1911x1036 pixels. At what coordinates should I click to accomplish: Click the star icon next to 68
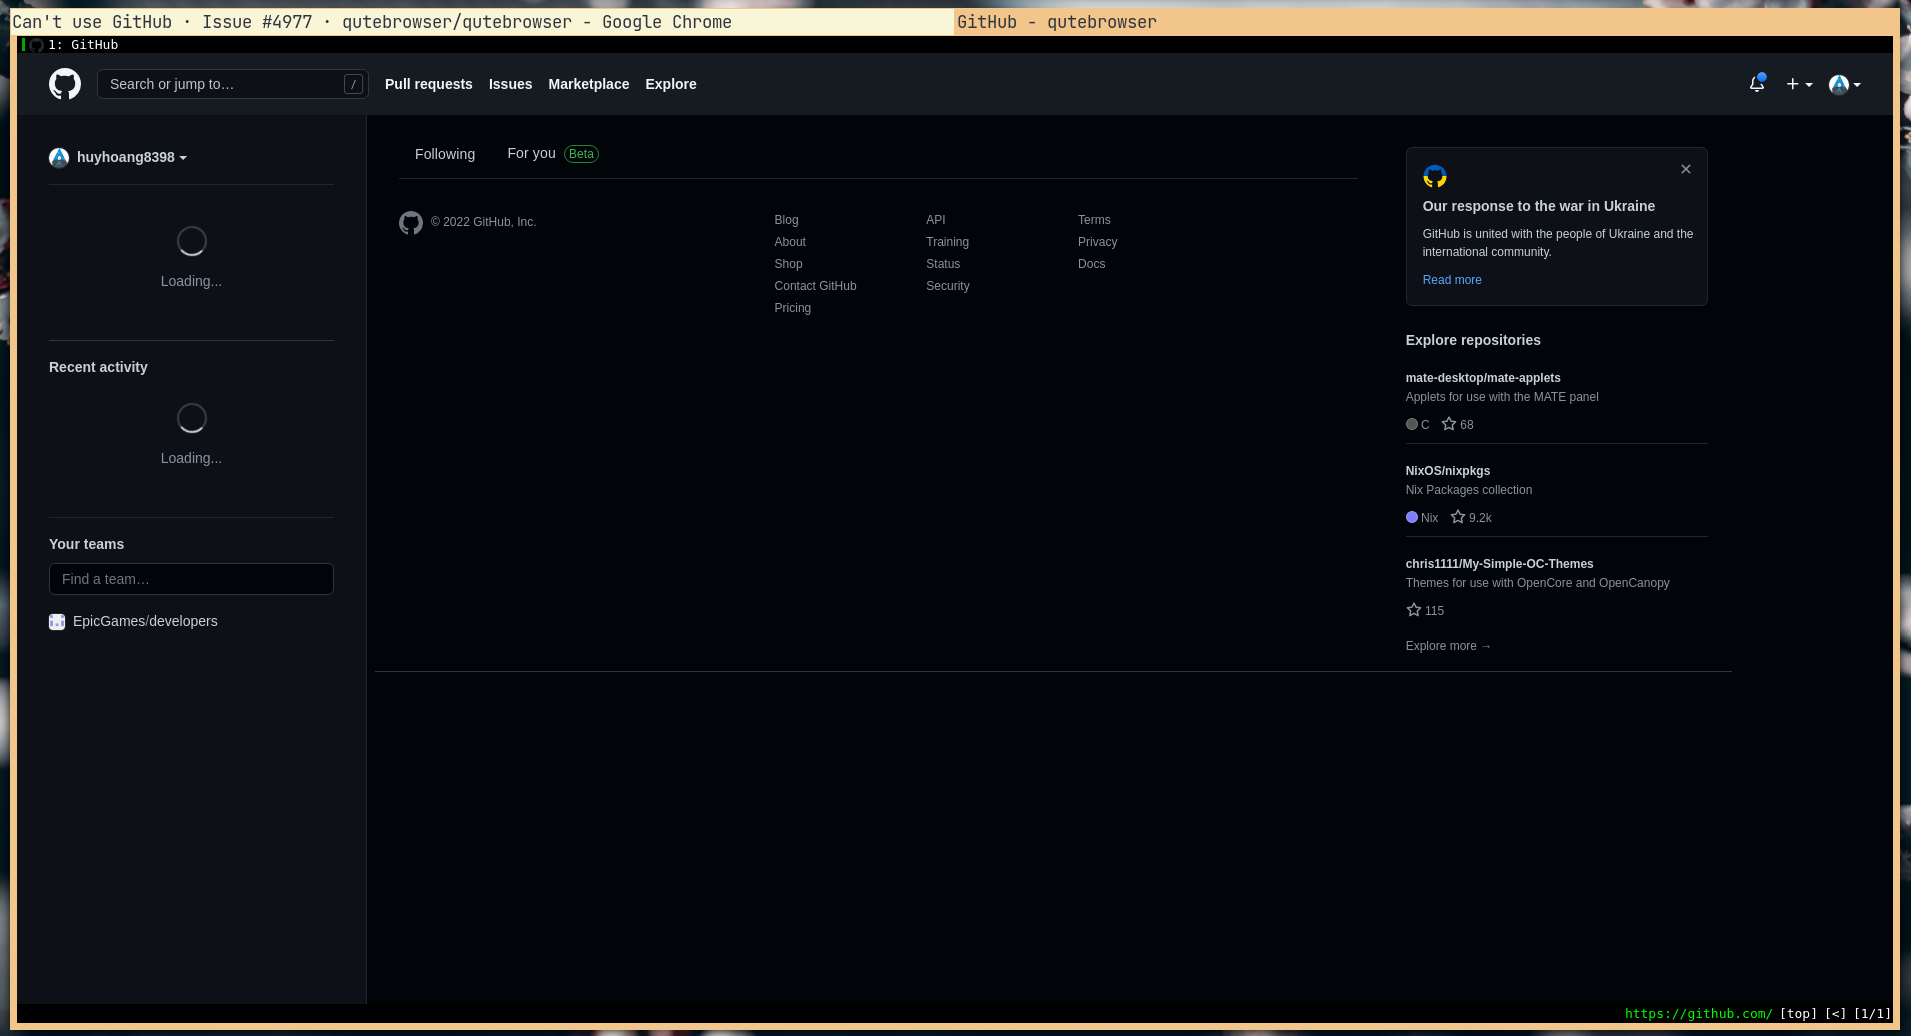(1449, 424)
